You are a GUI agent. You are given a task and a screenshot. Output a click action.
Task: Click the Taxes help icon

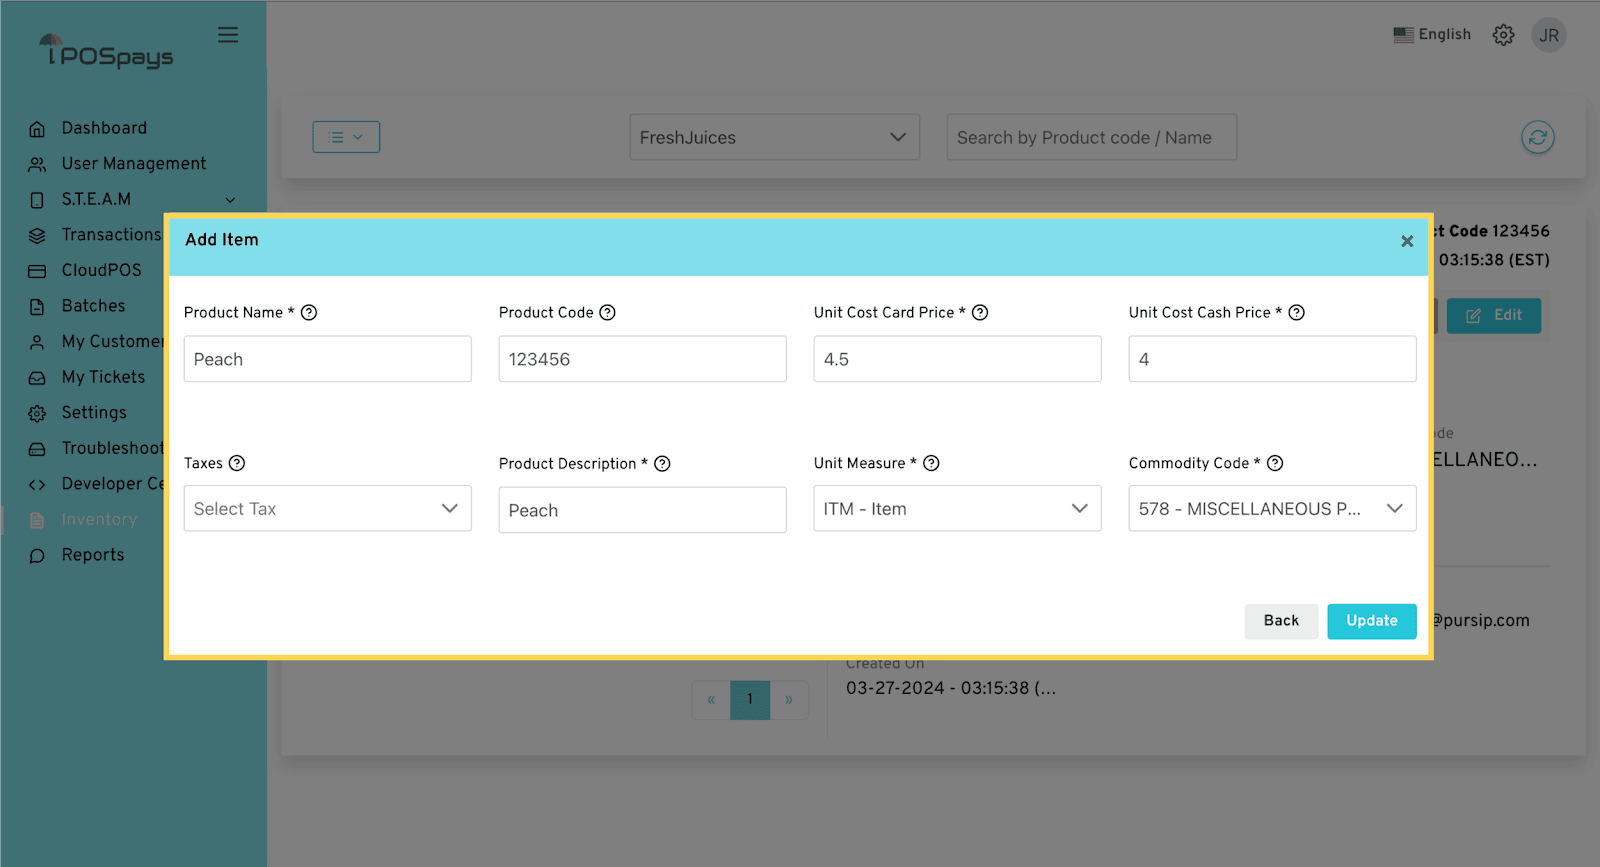237,463
